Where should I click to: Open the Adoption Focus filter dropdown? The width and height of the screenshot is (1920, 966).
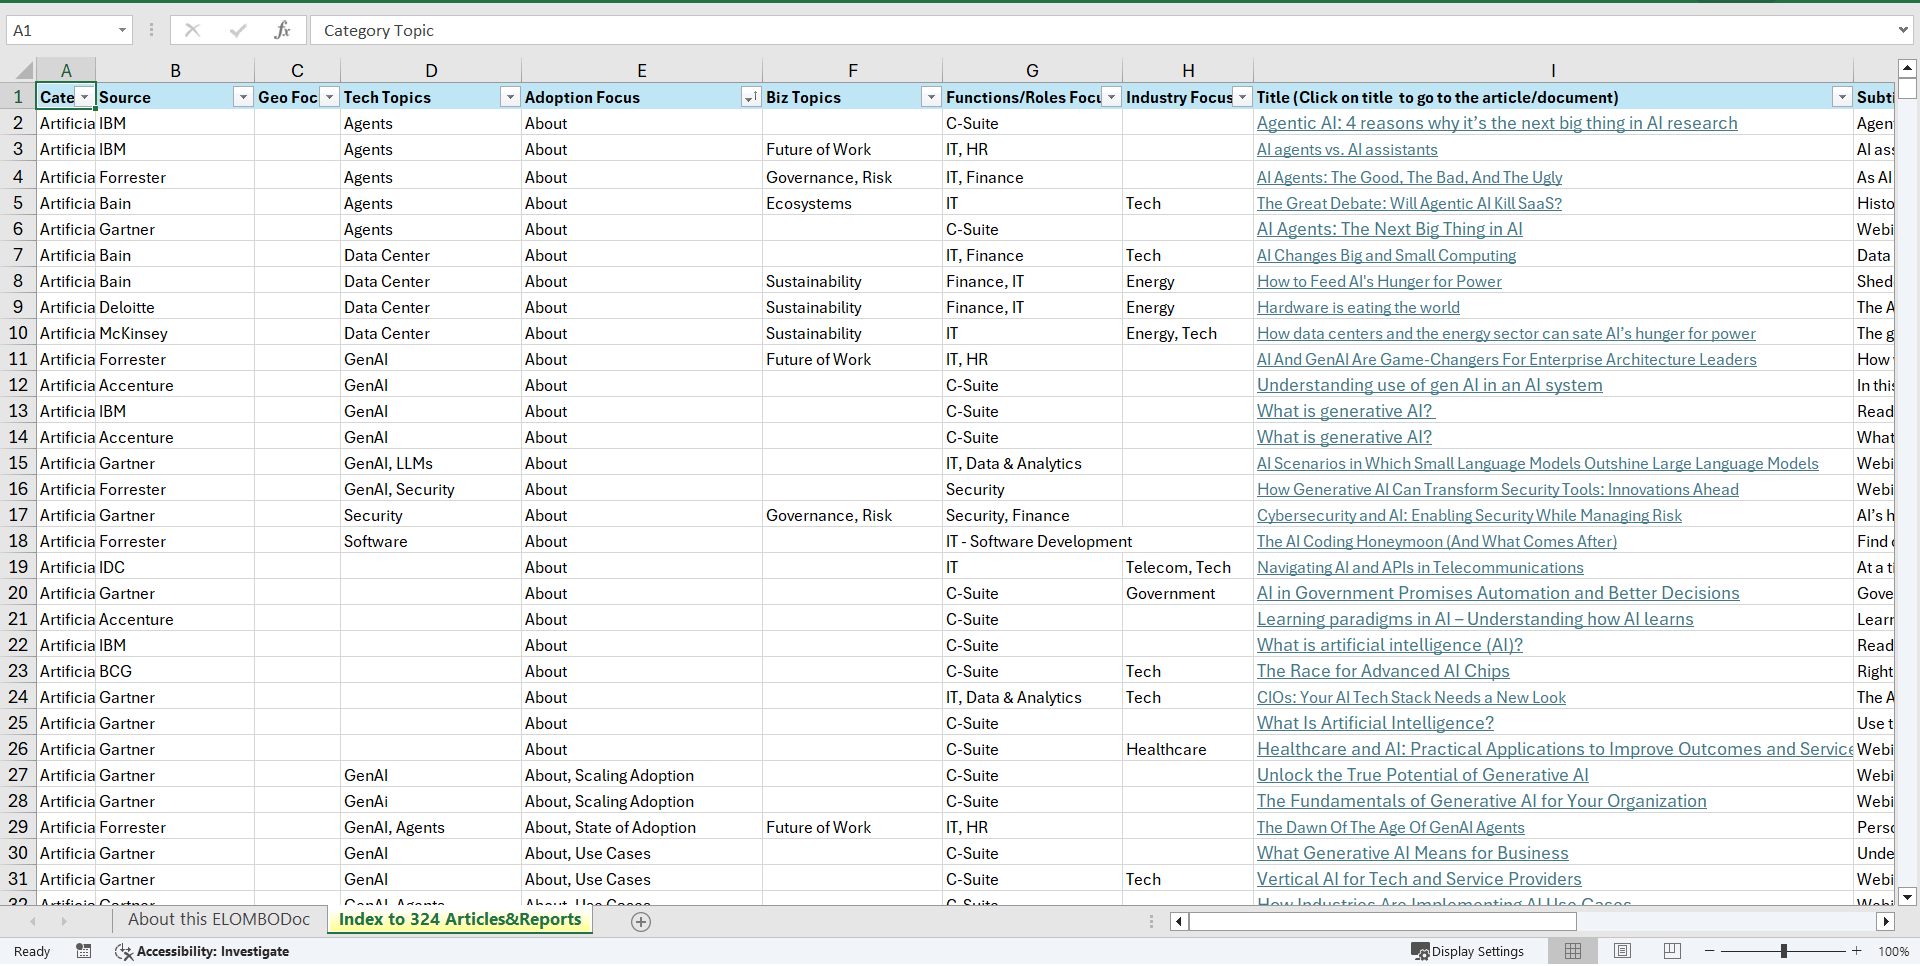pos(750,97)
